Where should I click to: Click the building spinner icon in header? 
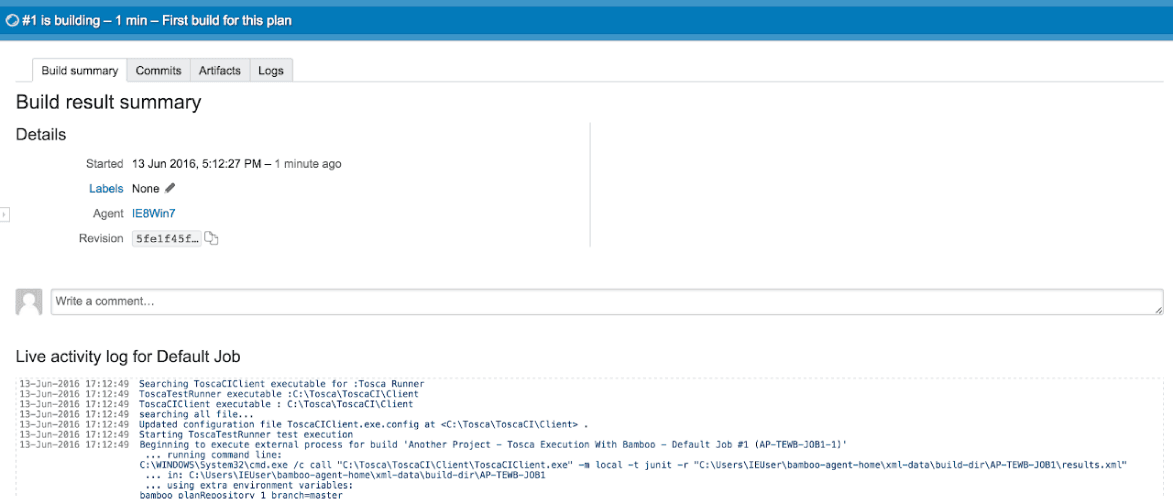point(12,21)
